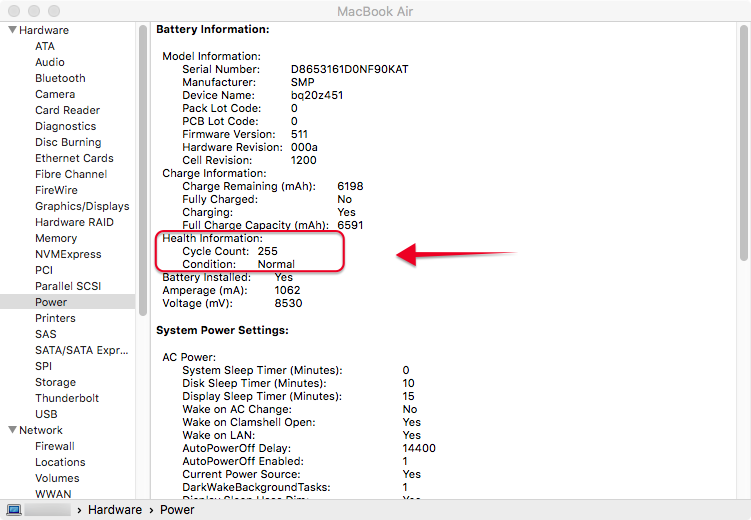Screen dimensions: 751x520
Task: Click the Condition value Normal
Action: [x=276, y=264]
